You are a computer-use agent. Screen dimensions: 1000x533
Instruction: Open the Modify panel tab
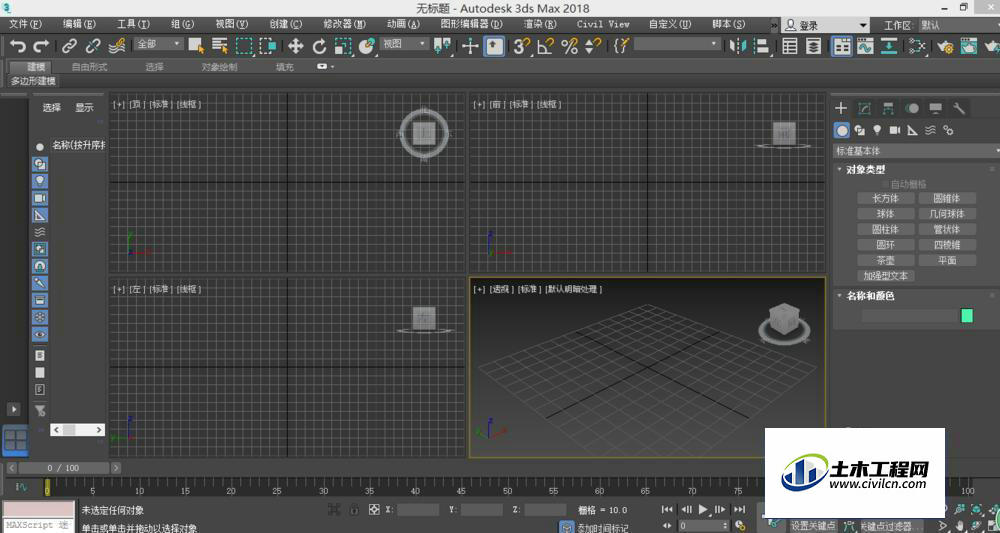(865, 108)
